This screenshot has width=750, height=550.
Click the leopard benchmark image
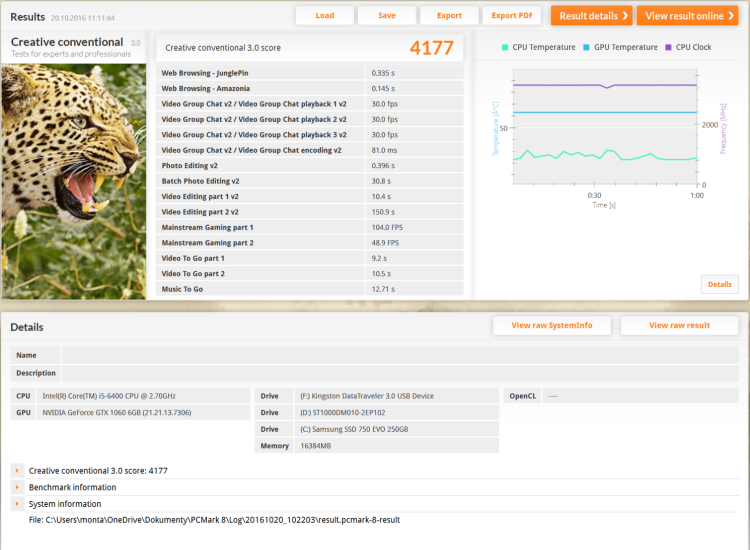click(x=74, y=182)
